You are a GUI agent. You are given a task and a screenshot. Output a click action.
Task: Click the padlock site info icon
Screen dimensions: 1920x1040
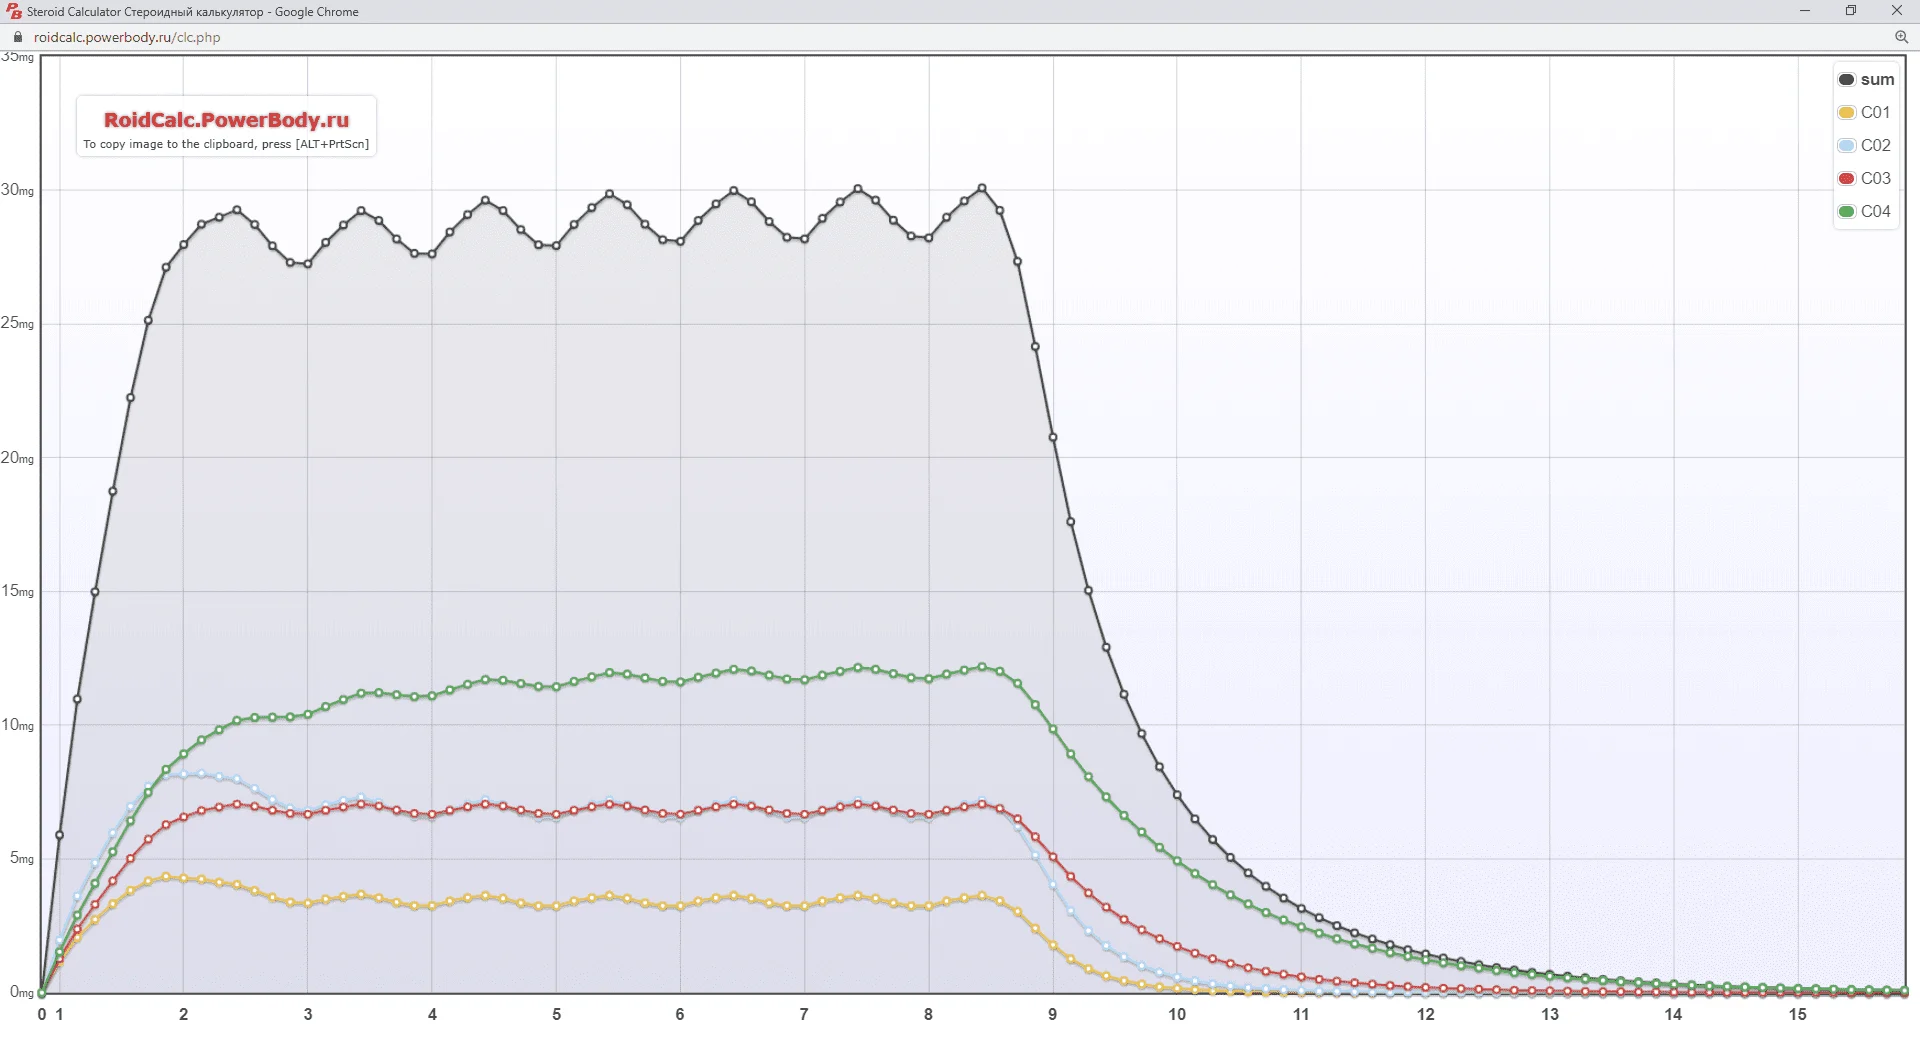point(18,37)
